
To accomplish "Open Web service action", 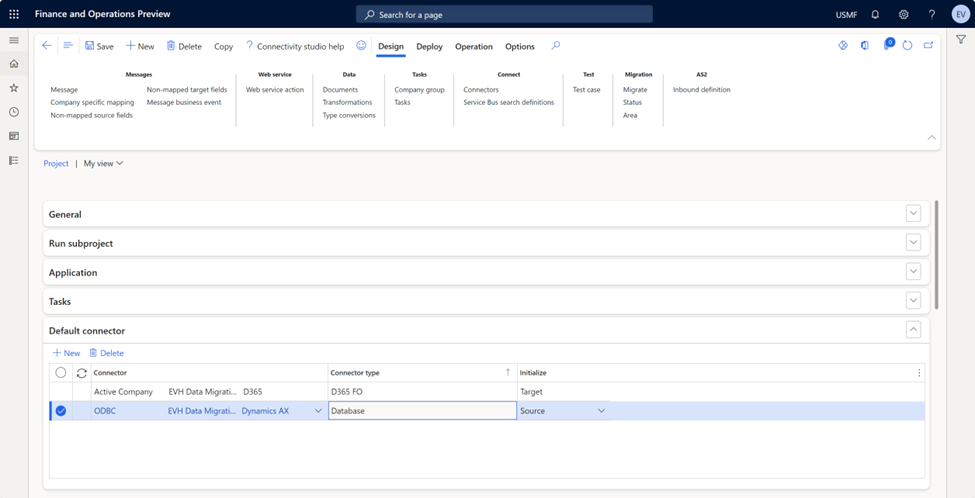I will [x=275, y=90].
